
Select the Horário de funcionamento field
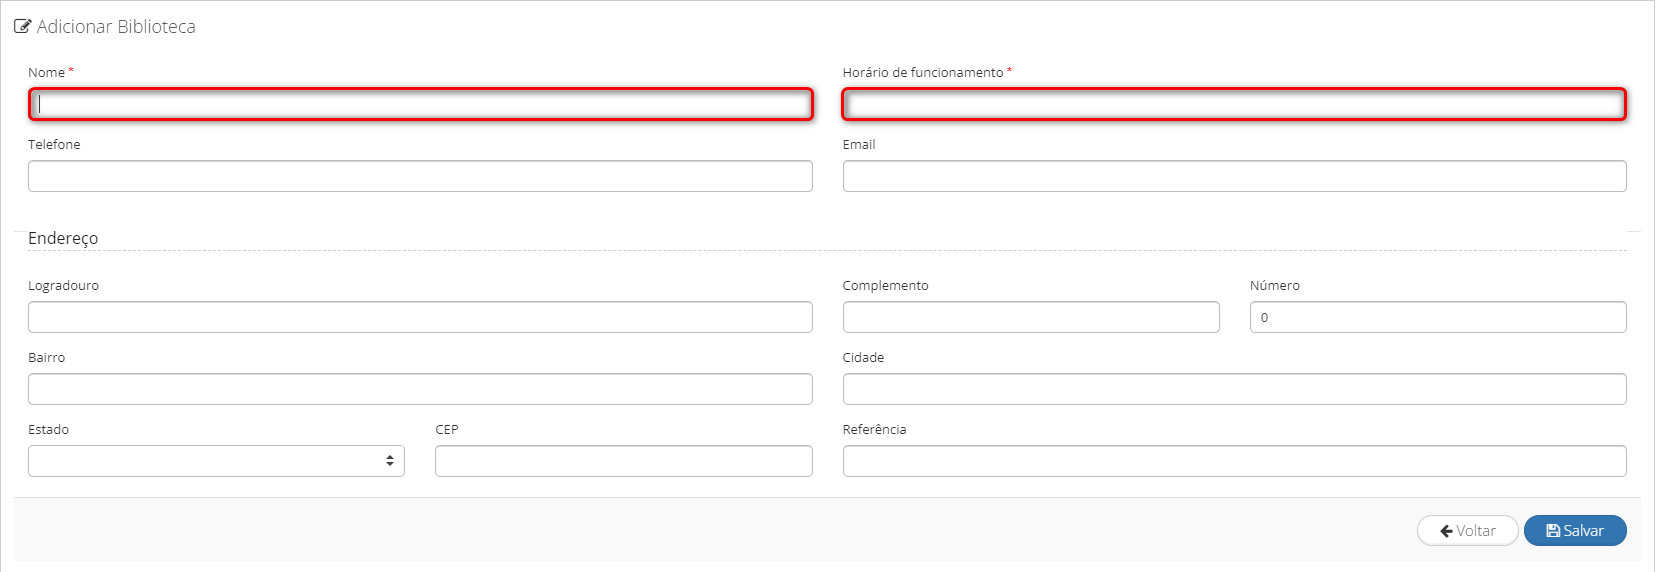coord(1234,104)
